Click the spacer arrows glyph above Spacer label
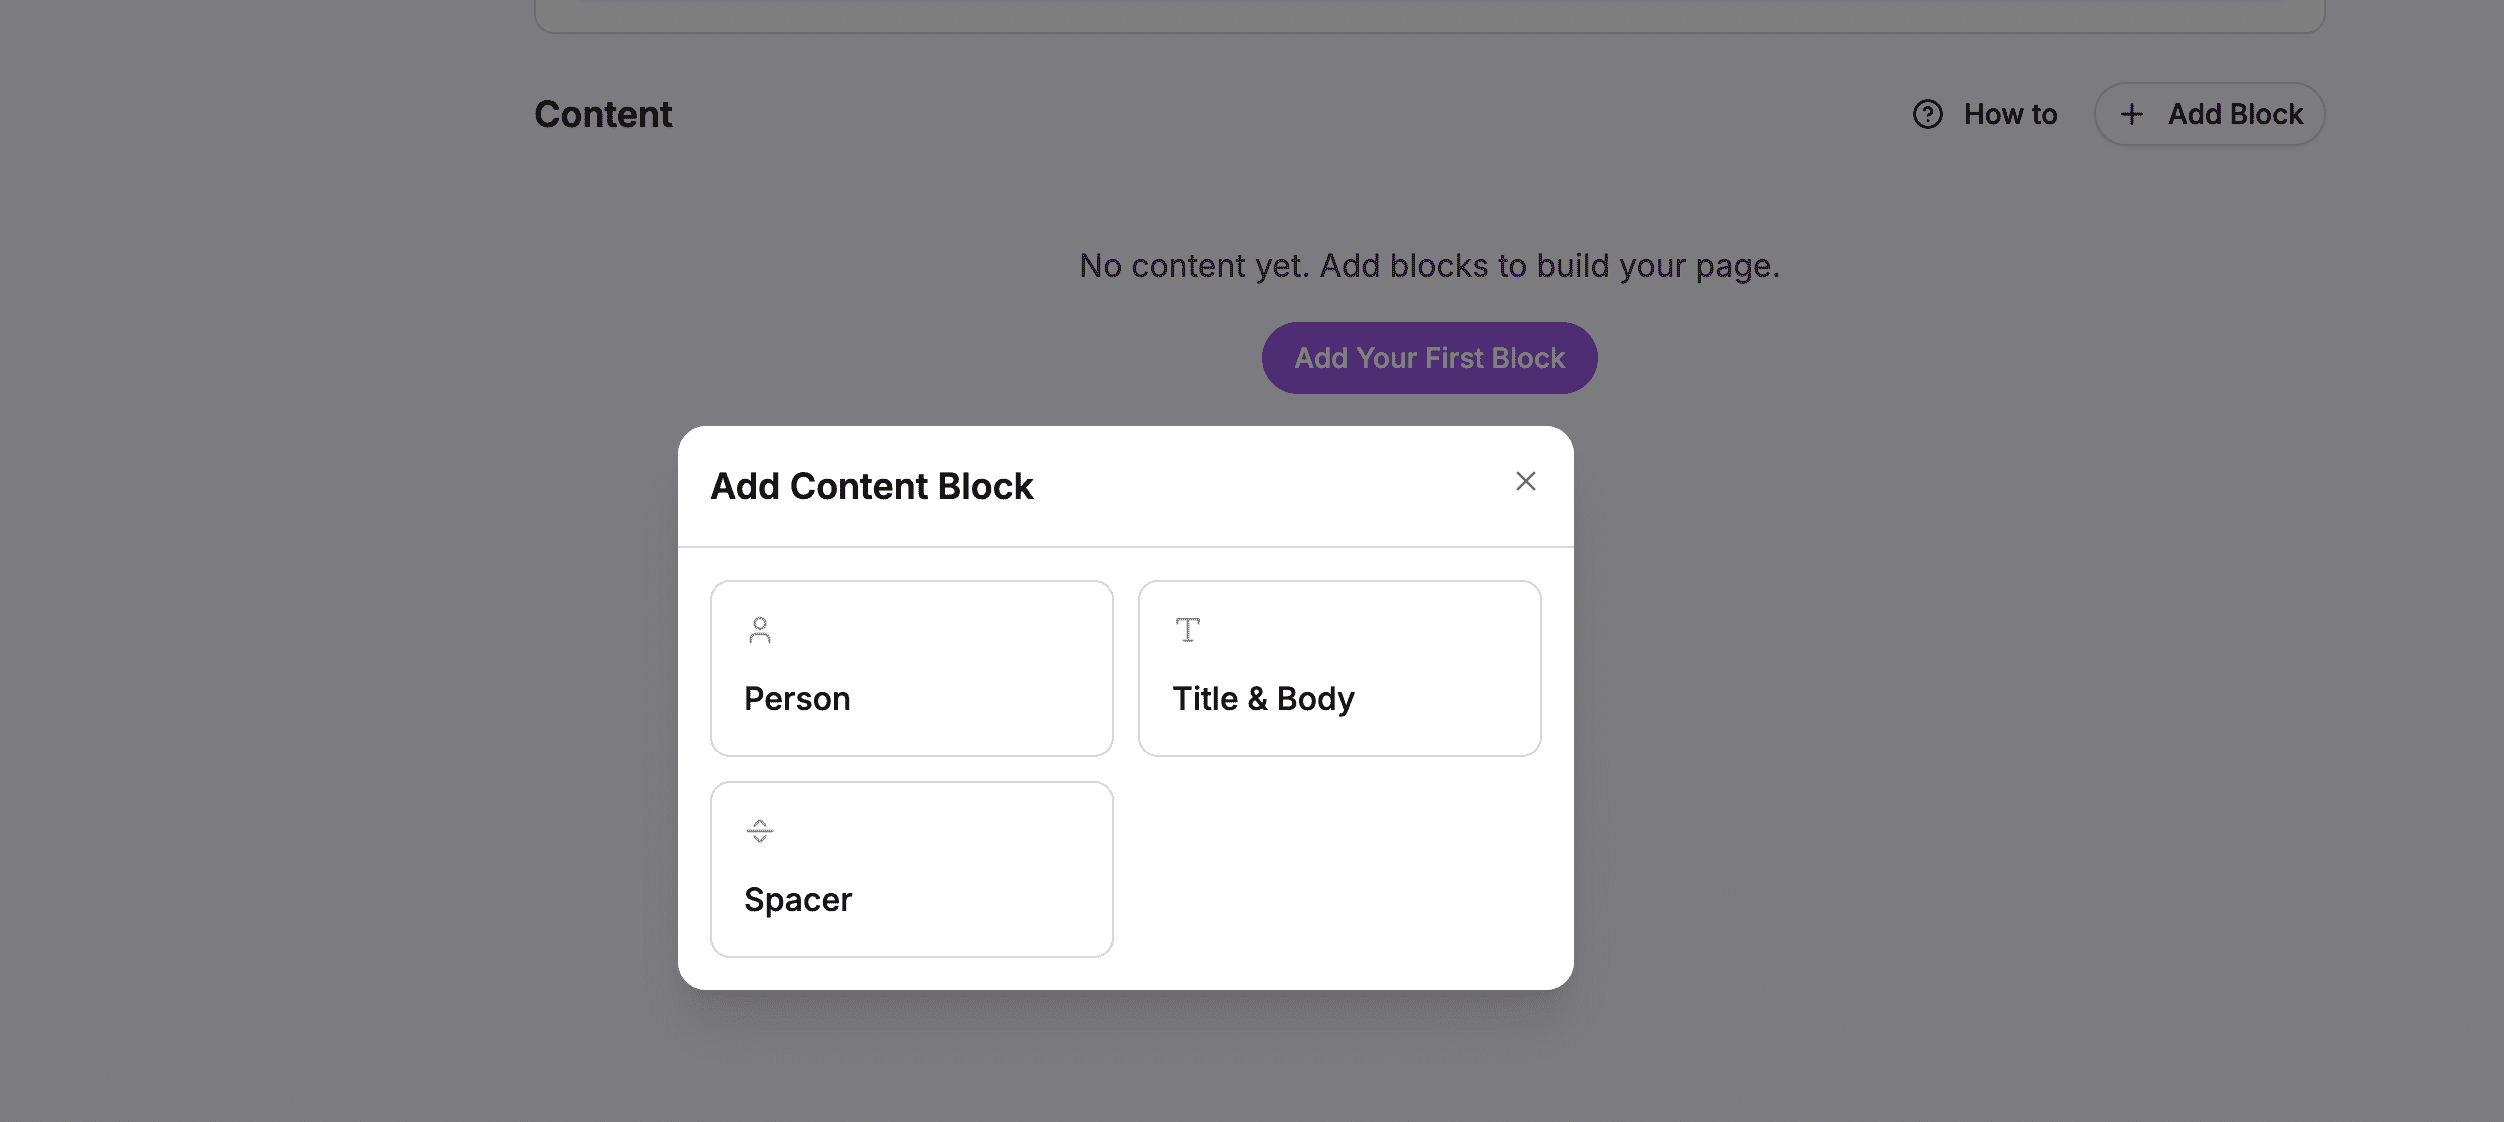The width and height of the screenshot is (2504, 1122). point(761,830)
